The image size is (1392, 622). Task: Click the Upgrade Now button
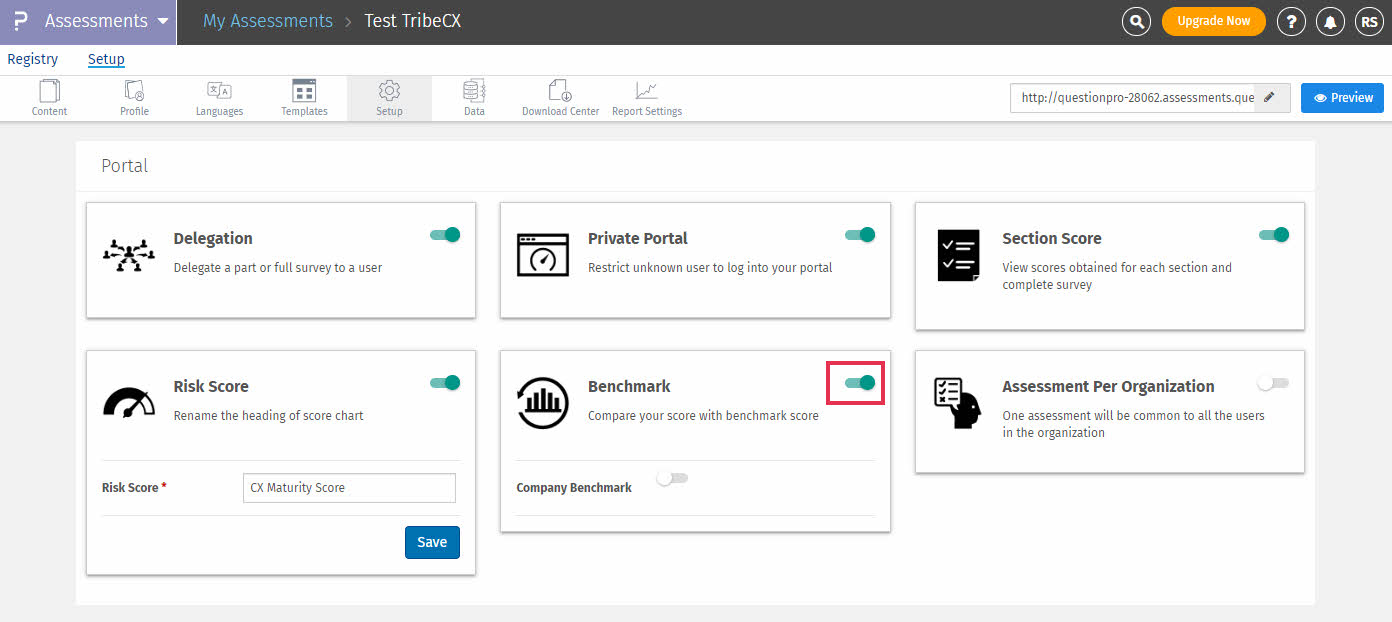(x=1213, y=20)
